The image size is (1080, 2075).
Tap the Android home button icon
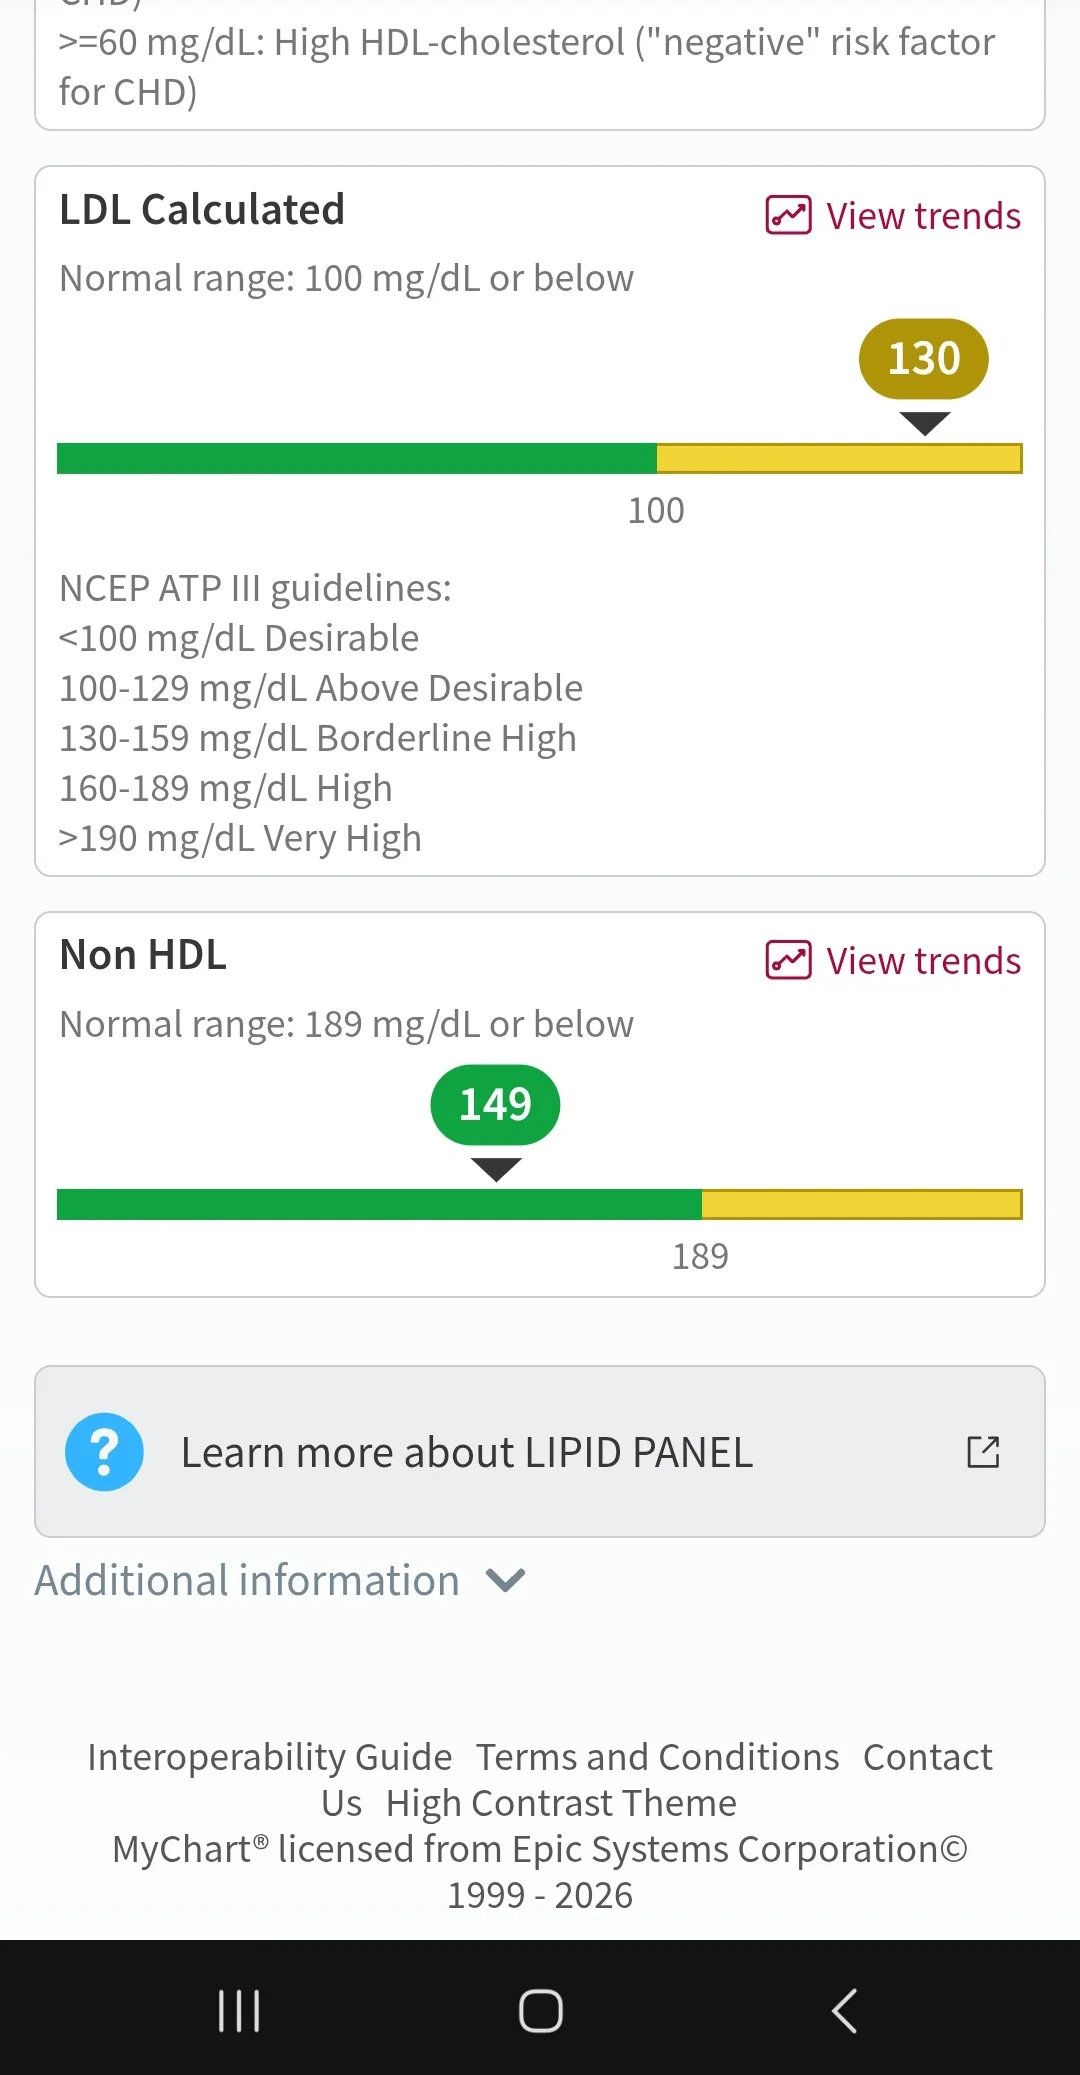pyautogui.click(x=540, y=2010)
